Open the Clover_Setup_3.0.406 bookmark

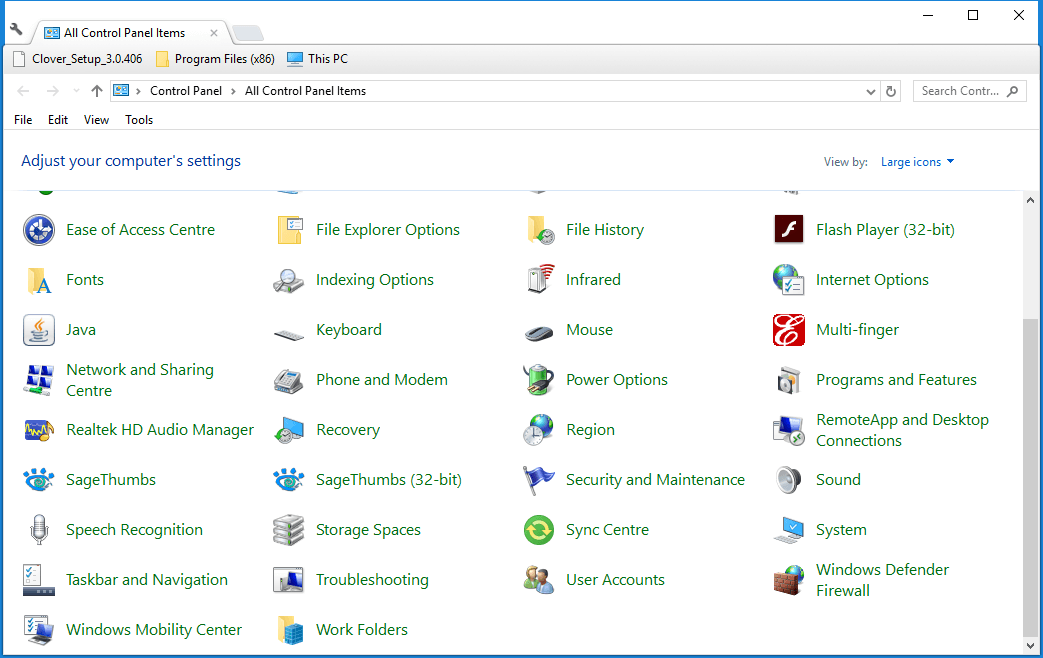78,59
